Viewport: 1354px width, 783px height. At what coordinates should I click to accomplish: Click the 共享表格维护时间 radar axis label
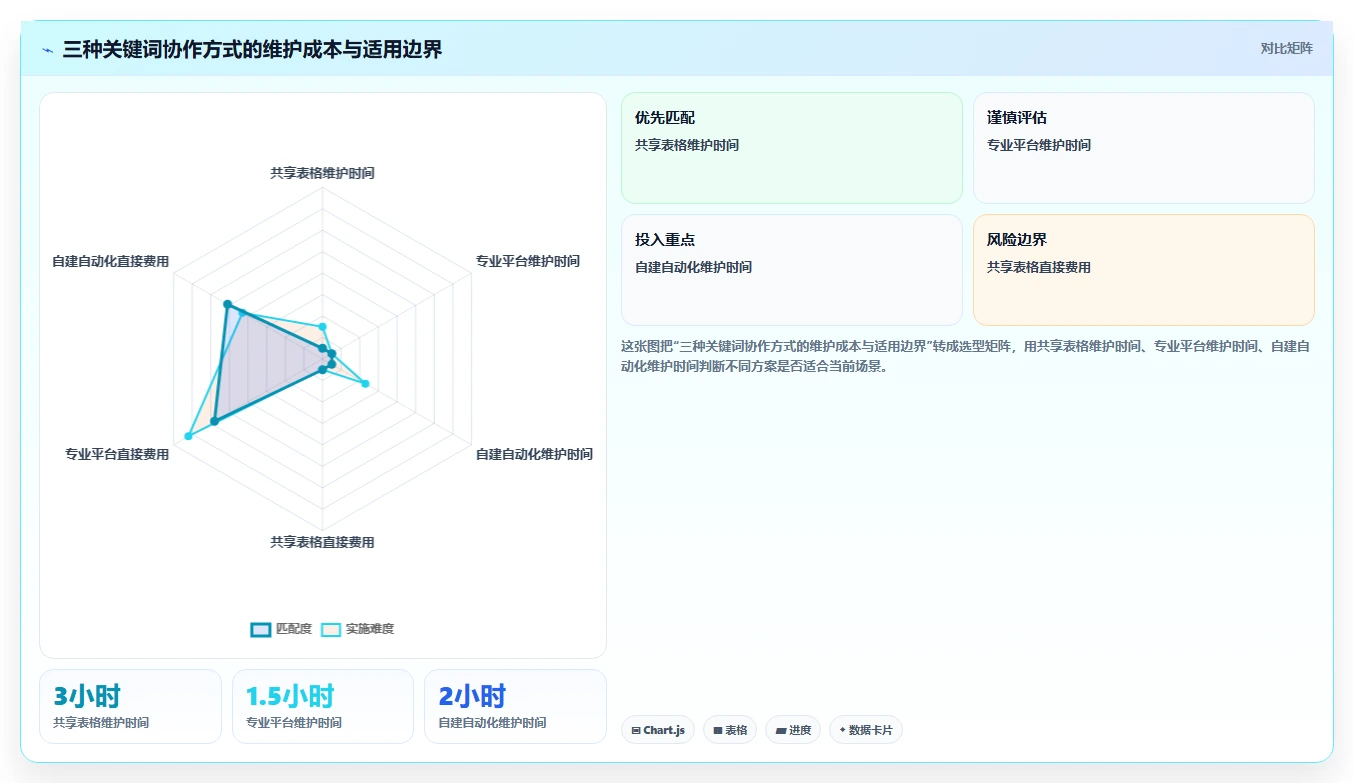click(x=322, y=173)
